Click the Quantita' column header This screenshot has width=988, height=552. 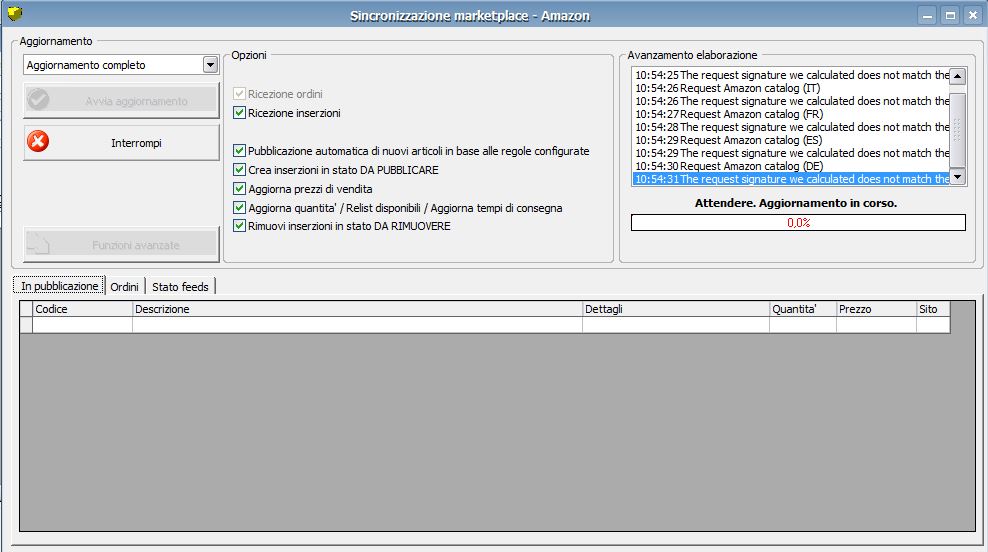coord(803,309)
